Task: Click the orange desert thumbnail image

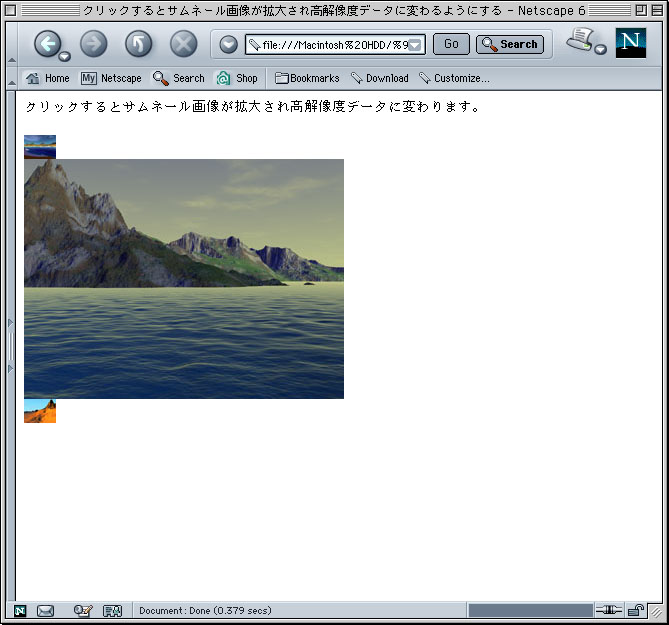Action: [x=40, y=411]
